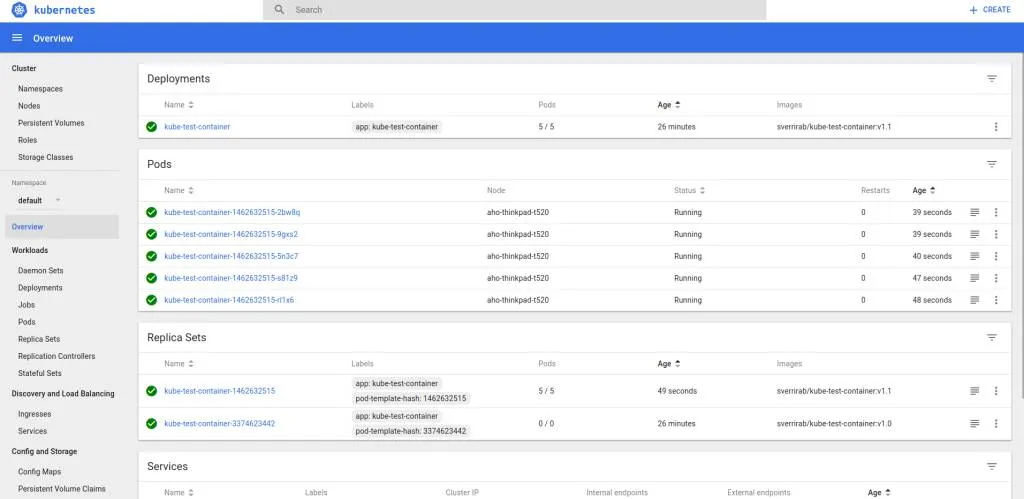Select Config Maps in the sidebar
The width and height of the screenshot is (1024, 499).
click(x=39, y=472)
